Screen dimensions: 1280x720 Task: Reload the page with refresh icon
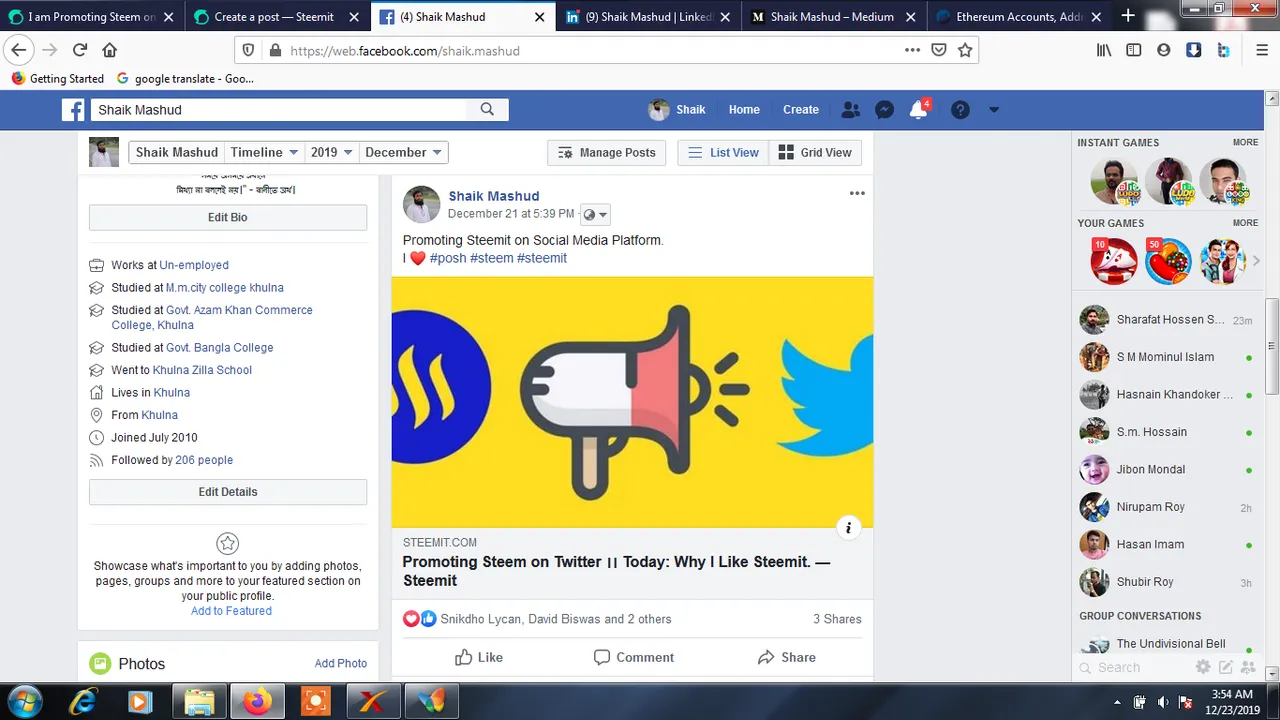[x=80, y=50]
